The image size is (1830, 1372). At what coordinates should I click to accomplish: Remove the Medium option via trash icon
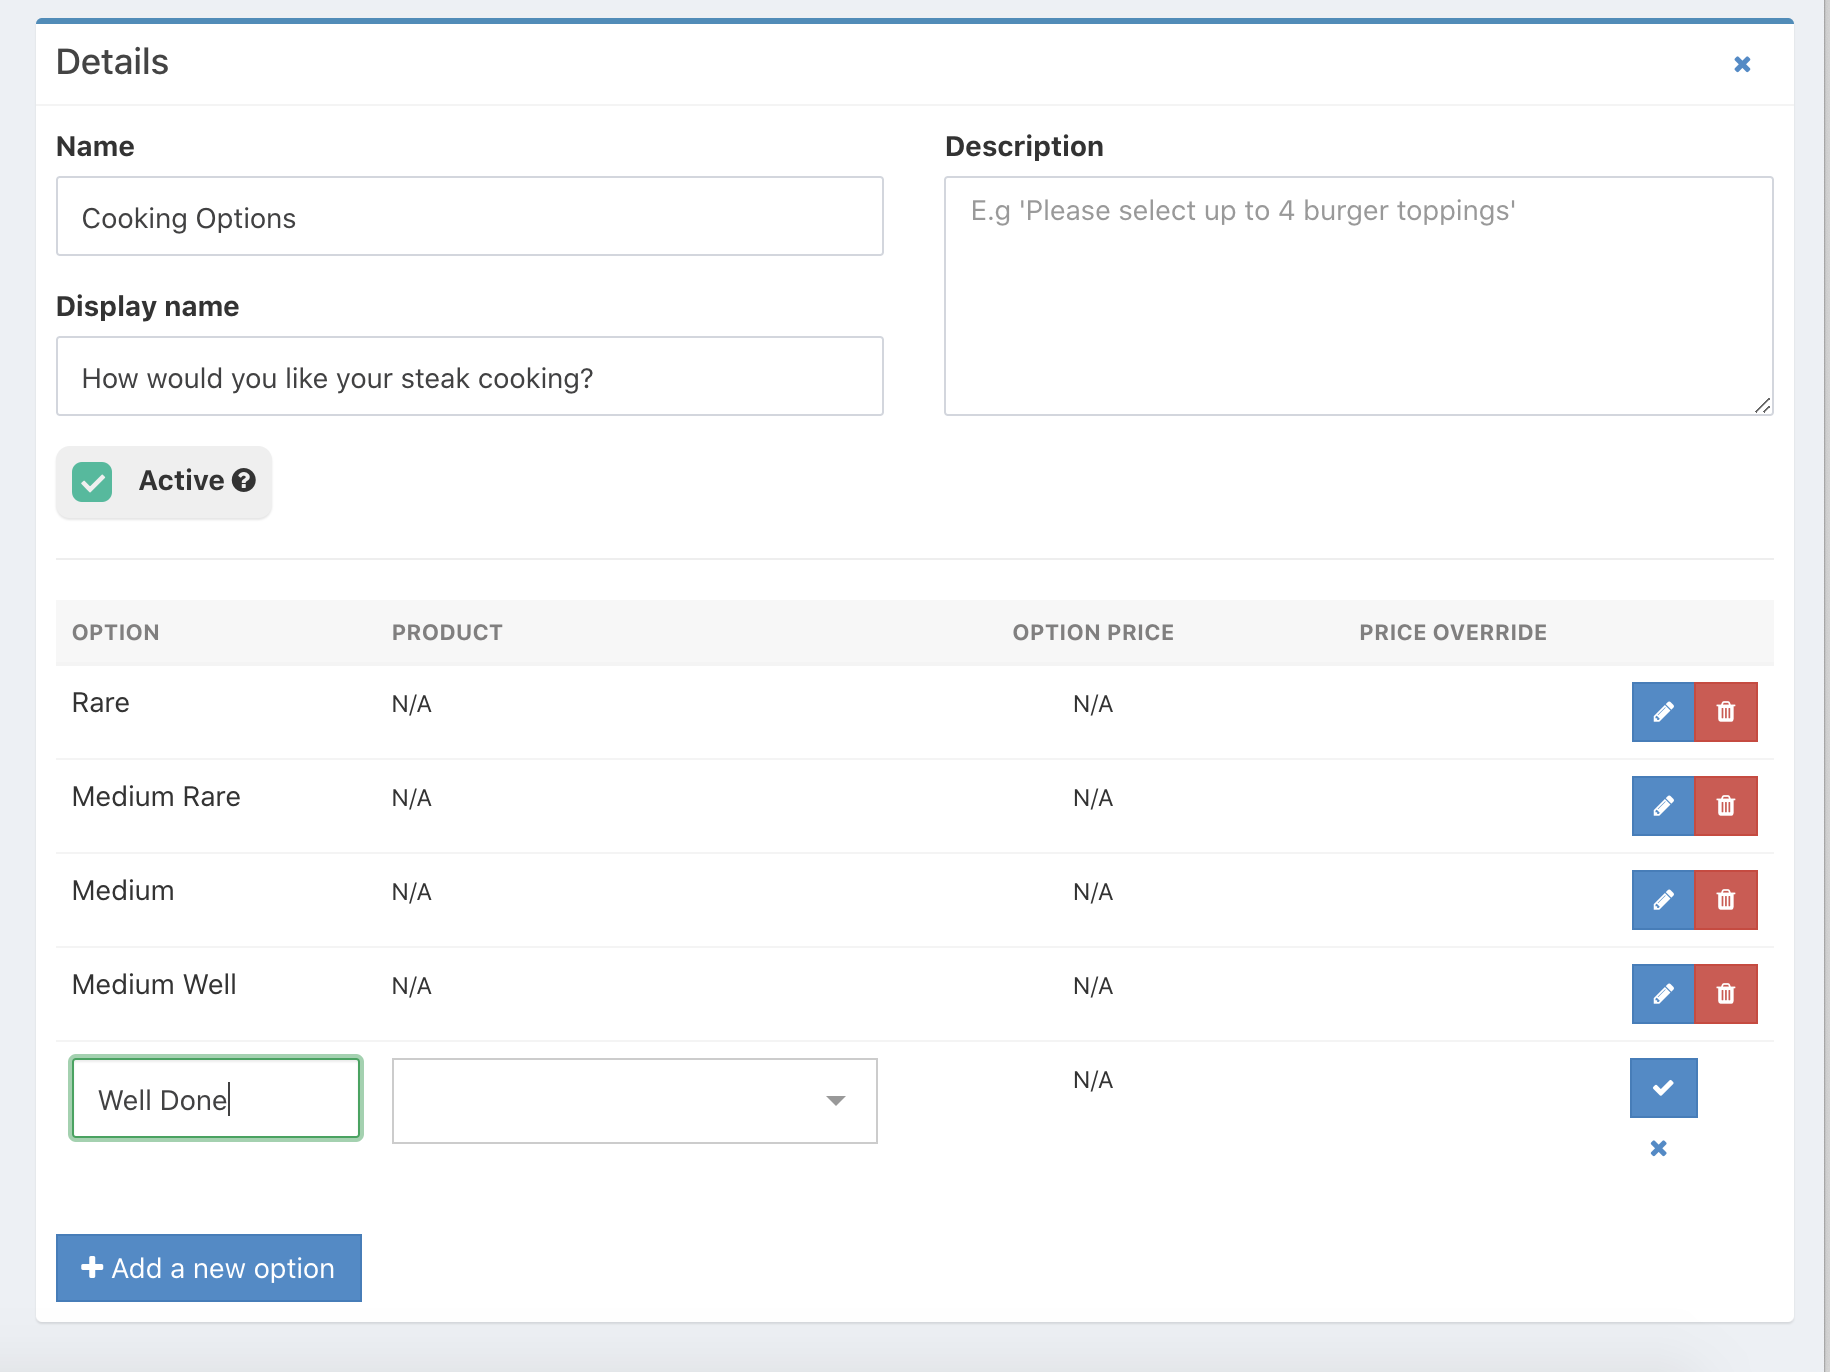(1725, 900)
